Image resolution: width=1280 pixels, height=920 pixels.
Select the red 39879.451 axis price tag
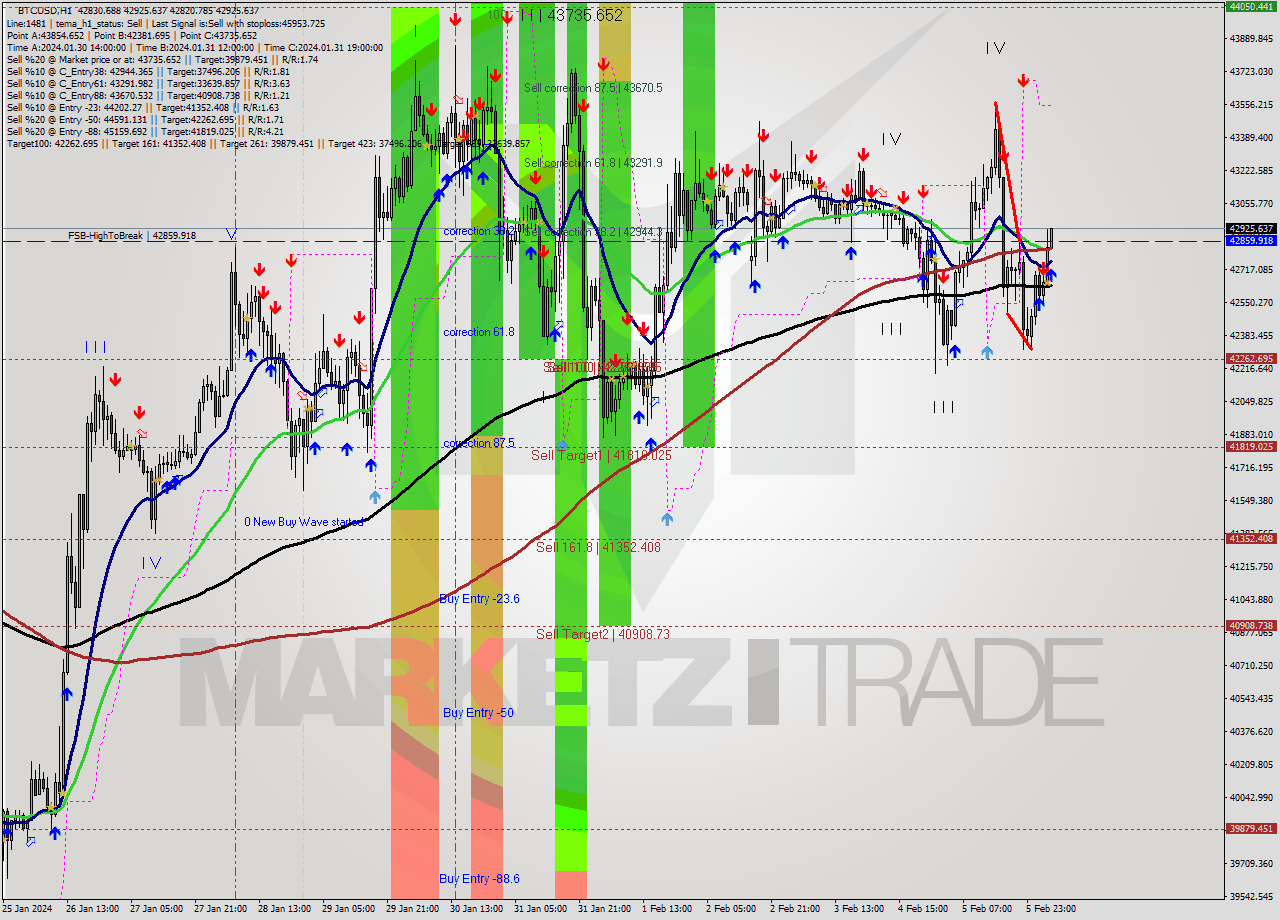(x=1251, y=829)
